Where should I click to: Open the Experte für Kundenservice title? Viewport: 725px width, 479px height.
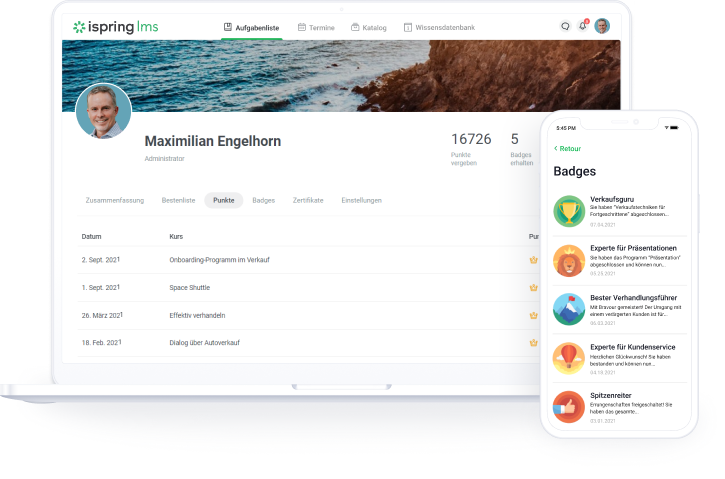tap(633, 347)
